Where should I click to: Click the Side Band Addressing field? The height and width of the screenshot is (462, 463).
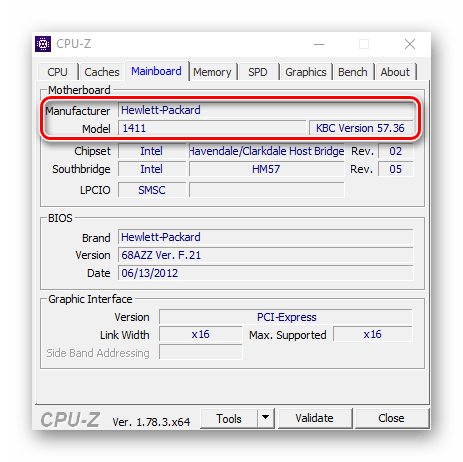click(x=201, y=352)
